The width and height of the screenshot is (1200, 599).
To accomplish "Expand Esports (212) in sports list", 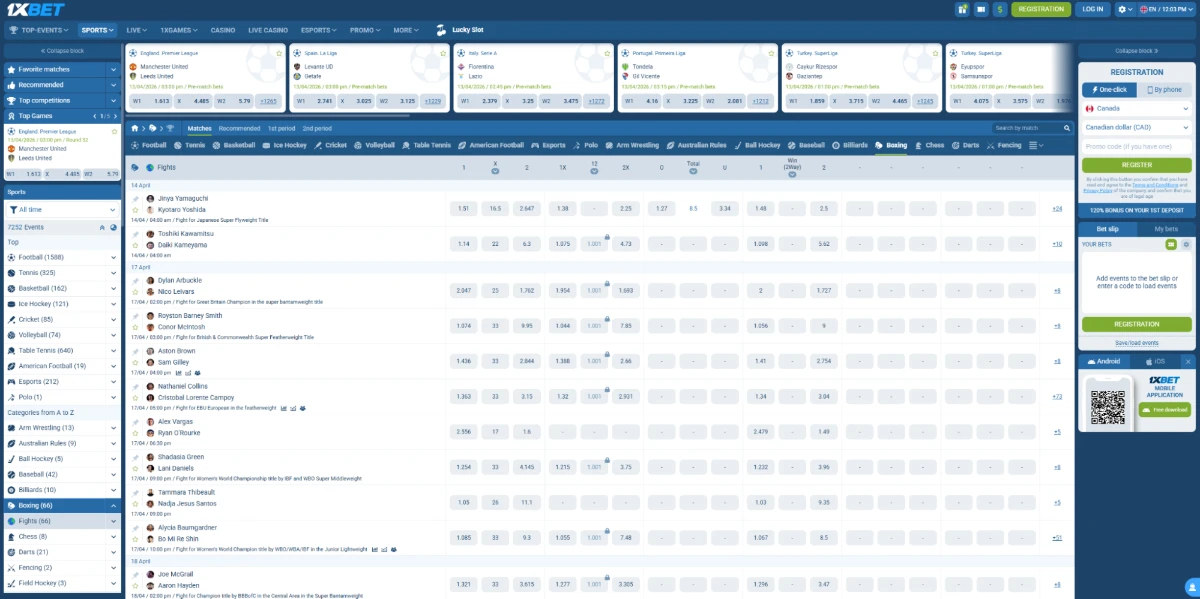I will (113, 381).
